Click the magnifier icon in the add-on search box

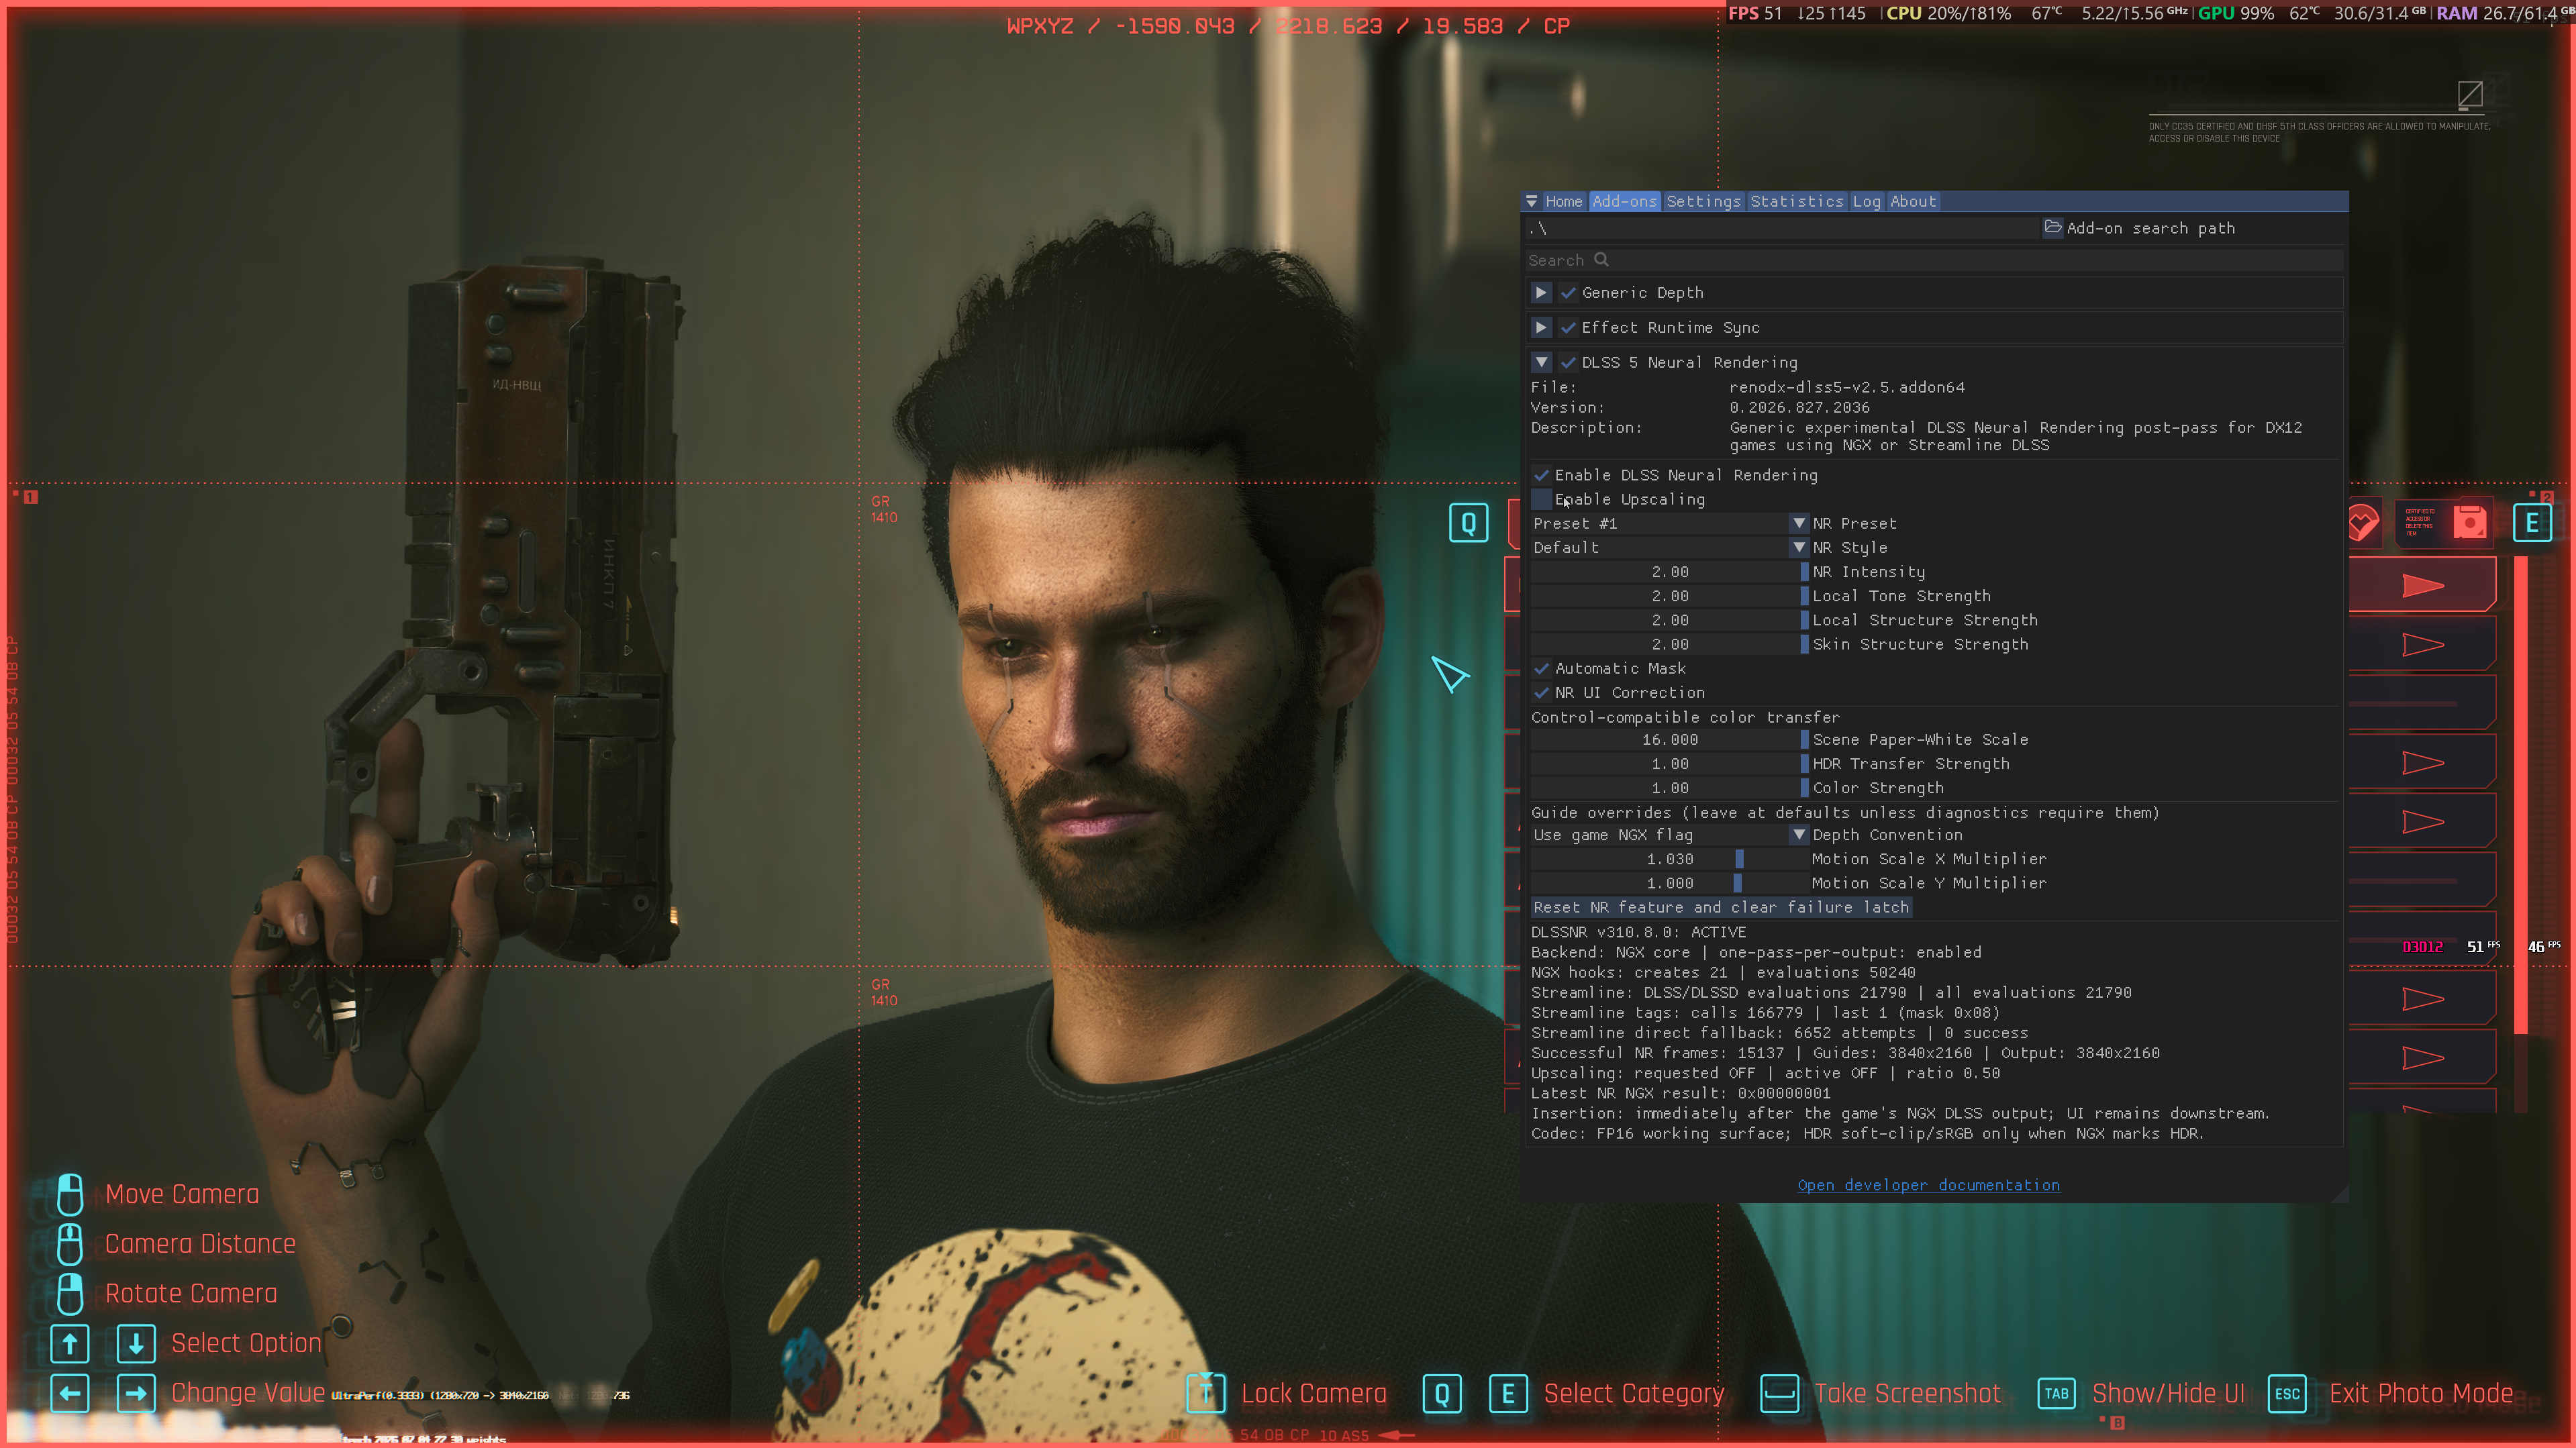coord(1601,260)
